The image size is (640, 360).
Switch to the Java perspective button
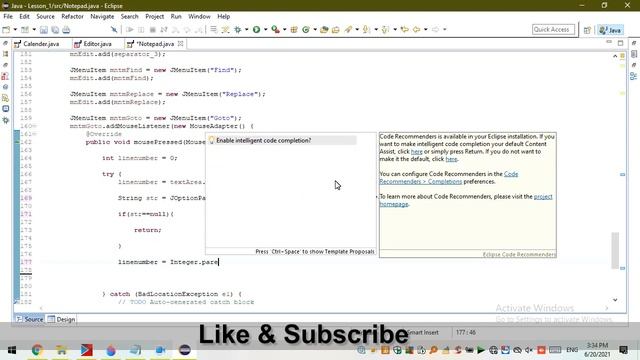point(610,30)
